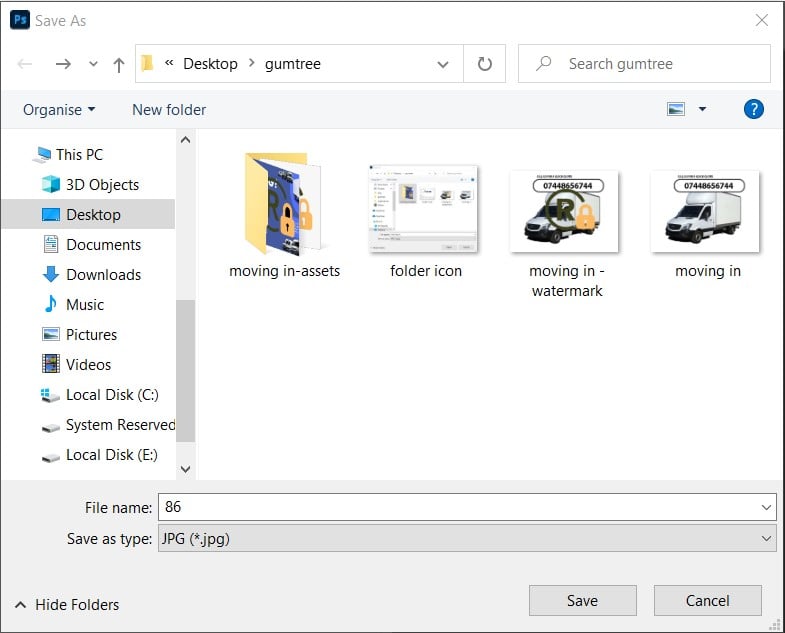Open the File name history dropdown

[766, 507]
